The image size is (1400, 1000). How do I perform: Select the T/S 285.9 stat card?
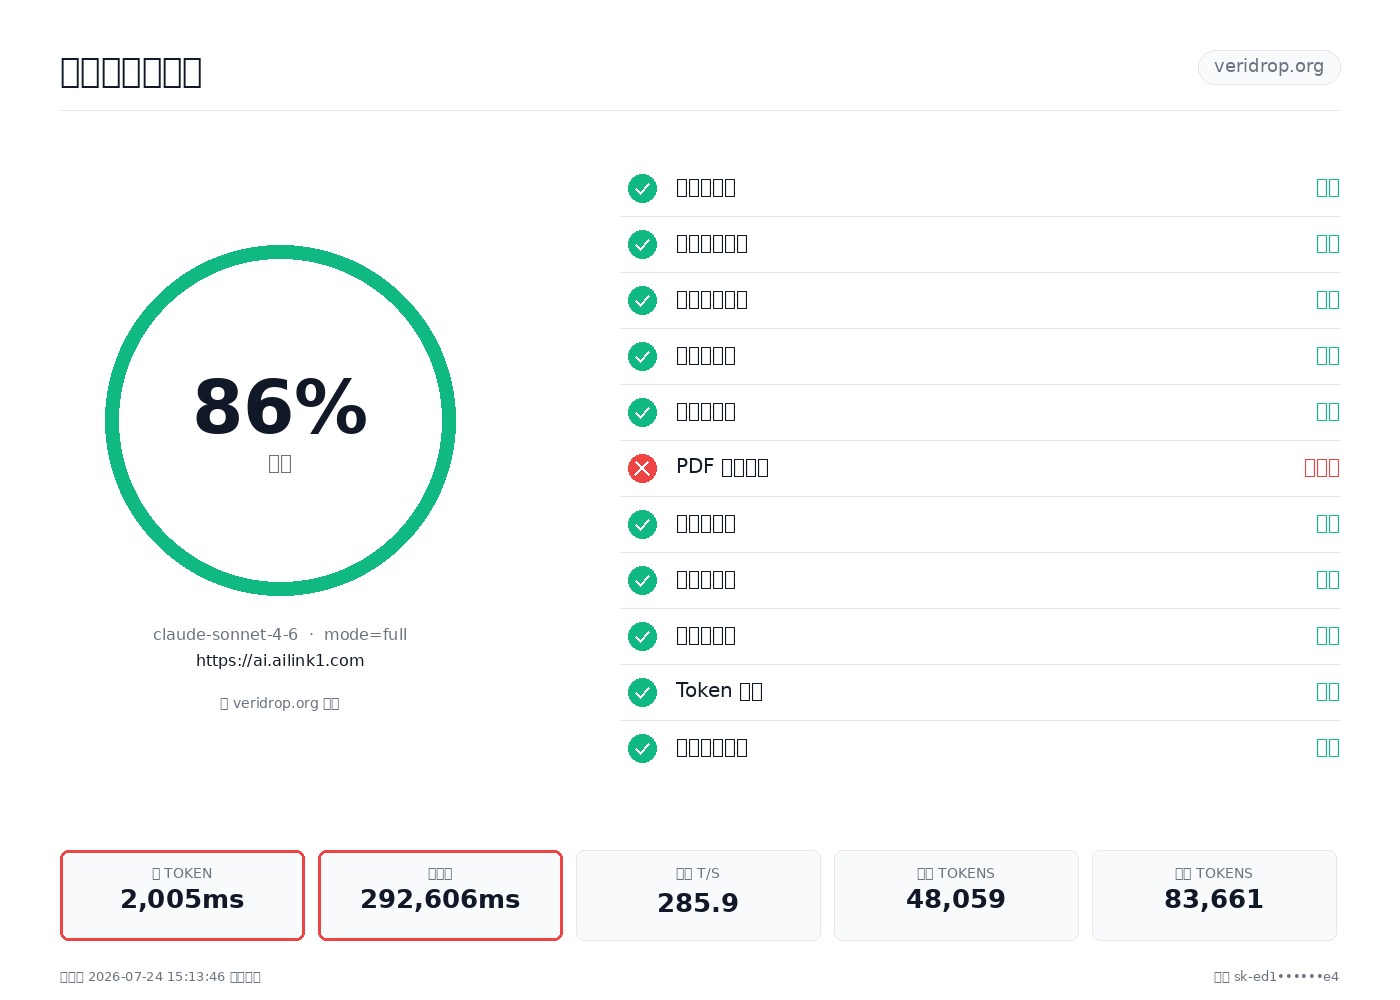coord(698,895)
